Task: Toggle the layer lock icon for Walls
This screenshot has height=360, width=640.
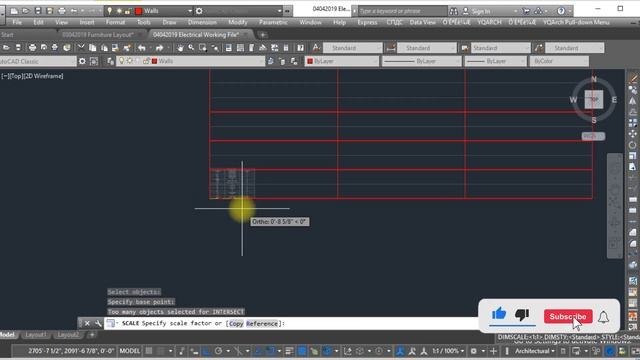Action: click(x=146, y=61)
